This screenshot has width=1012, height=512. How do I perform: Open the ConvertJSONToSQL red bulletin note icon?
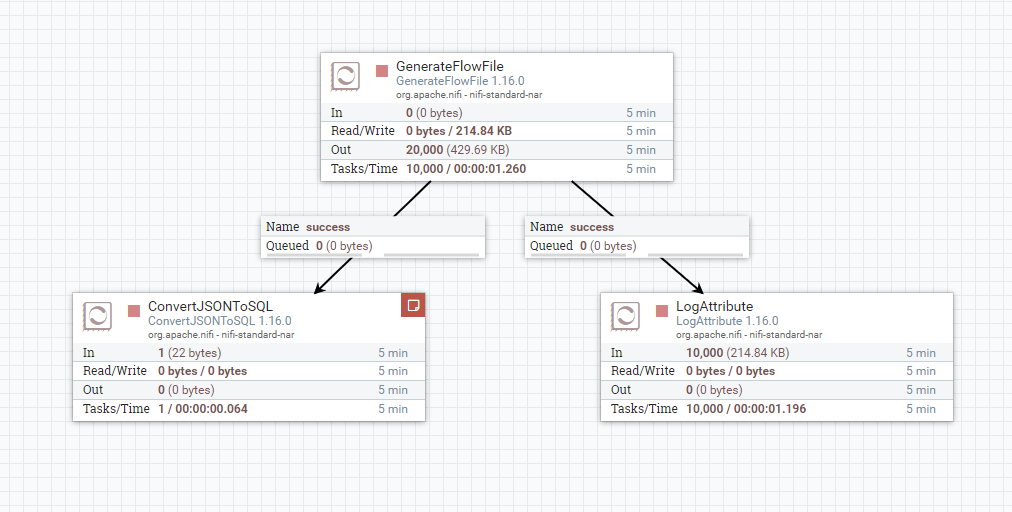click(x=413, y=305)
